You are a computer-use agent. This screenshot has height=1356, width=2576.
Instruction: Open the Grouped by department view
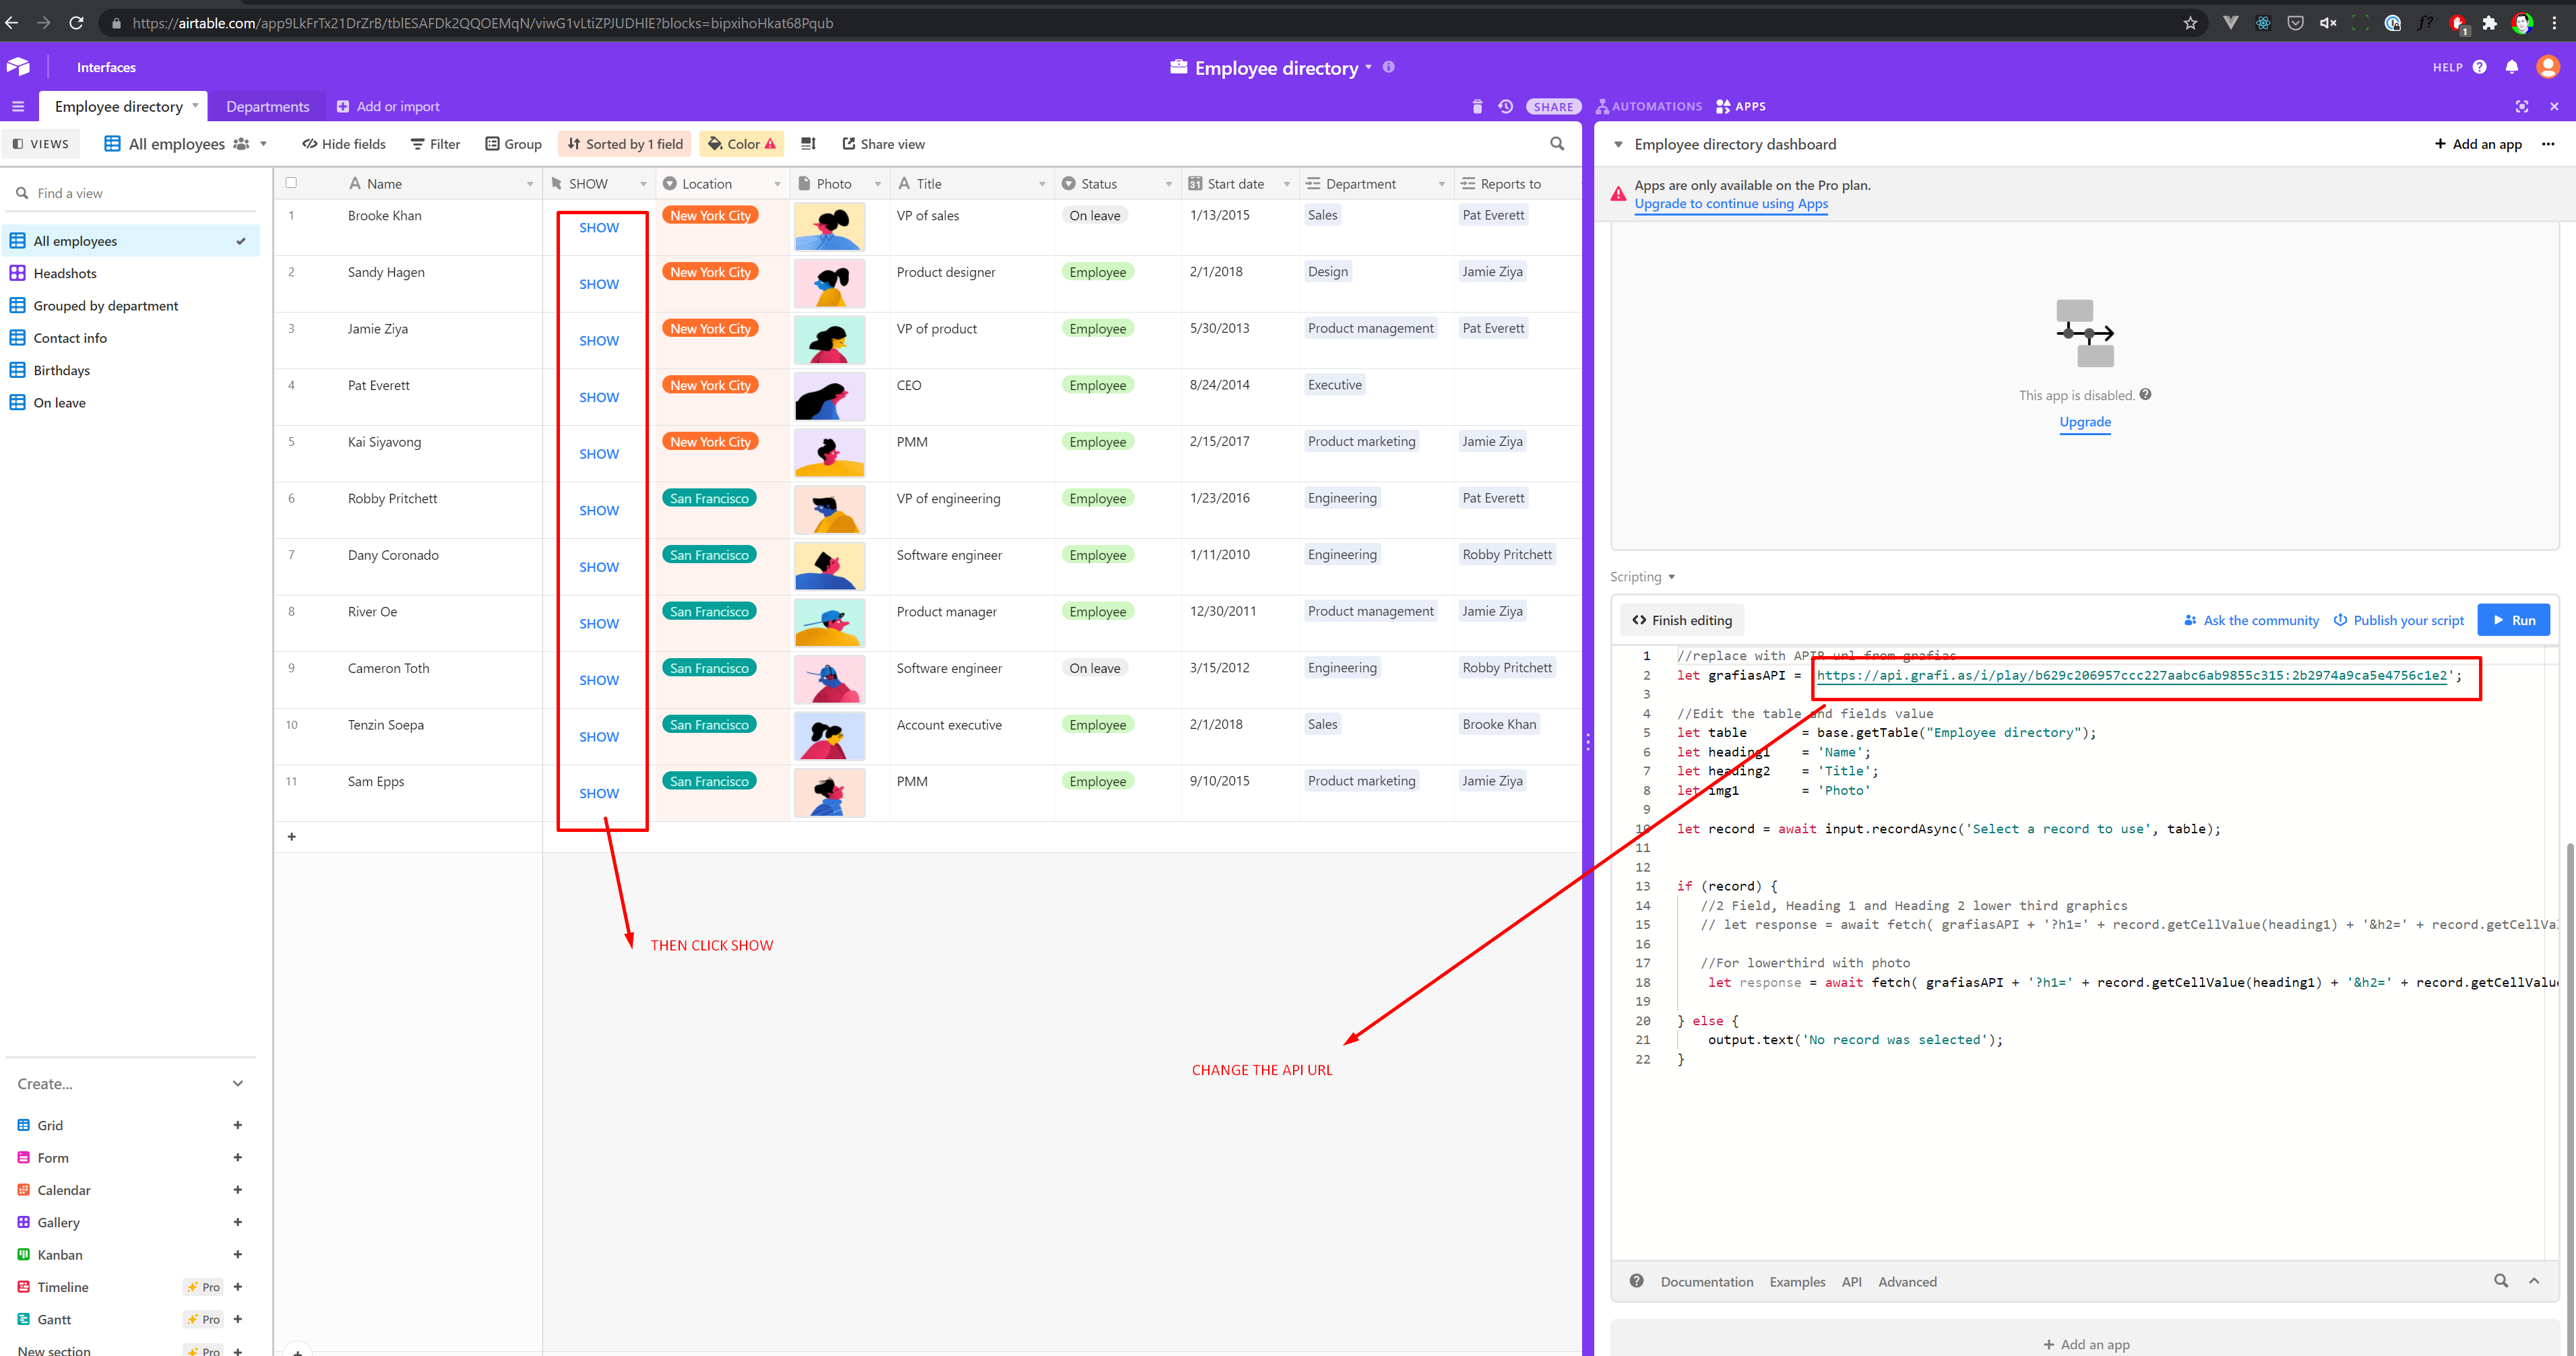(105, 305)
